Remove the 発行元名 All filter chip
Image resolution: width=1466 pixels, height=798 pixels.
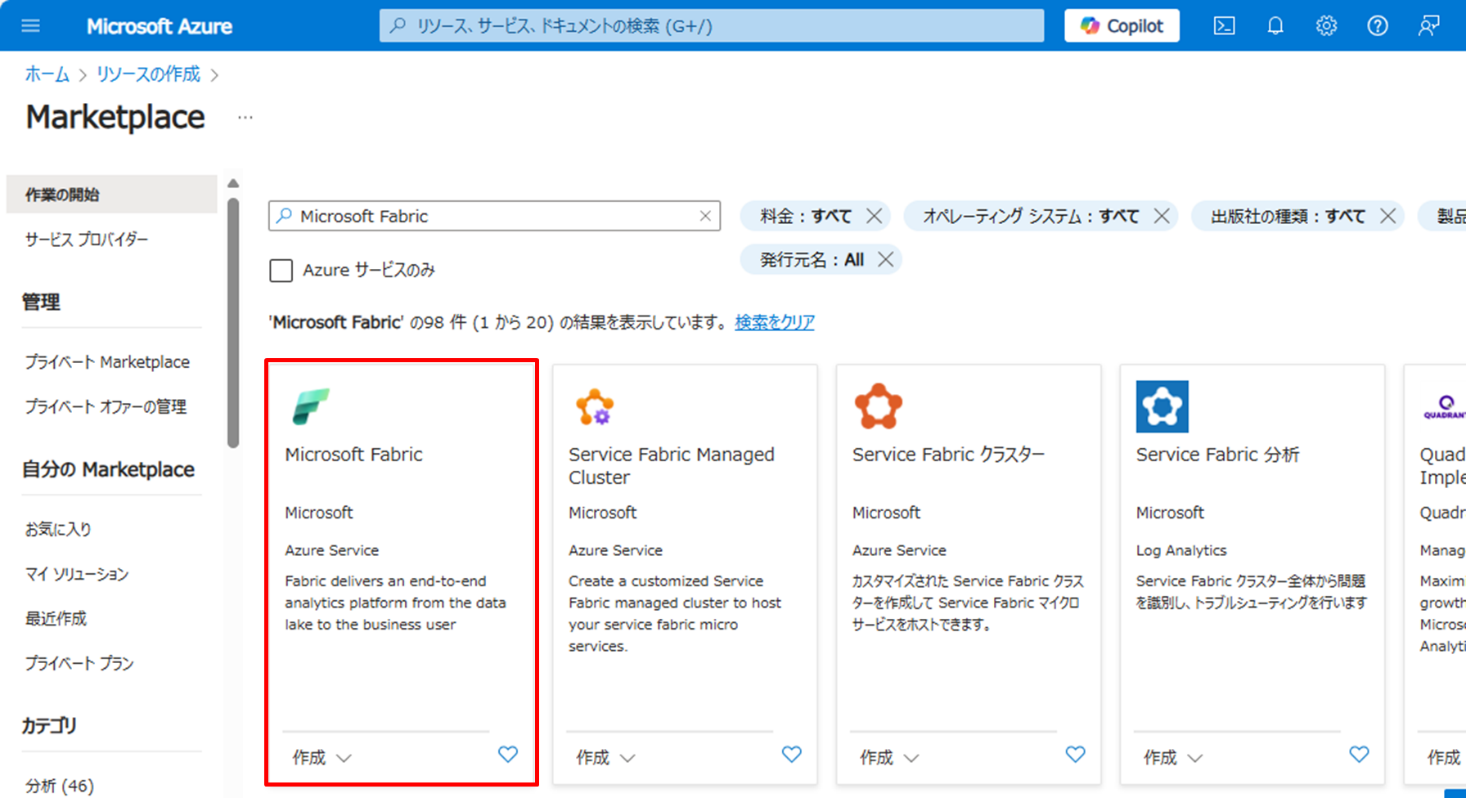click(885, 260)
